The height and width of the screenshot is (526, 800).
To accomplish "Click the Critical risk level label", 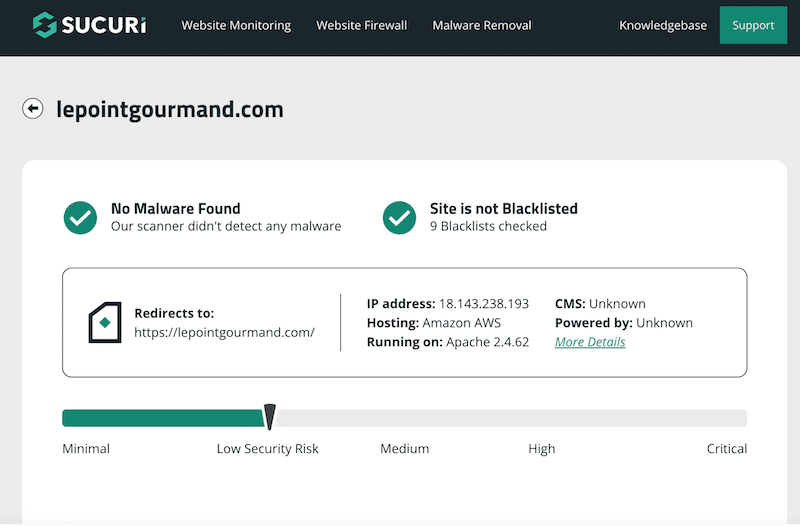I will pyautogui.click(x=727, y=448).
